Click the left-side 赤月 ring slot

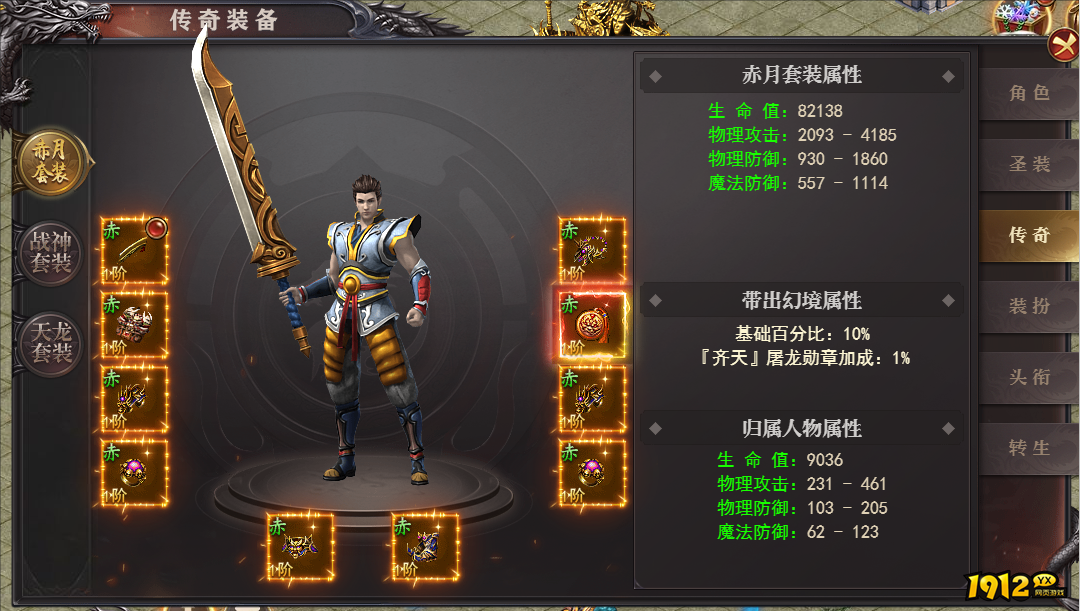click(134, 473)
